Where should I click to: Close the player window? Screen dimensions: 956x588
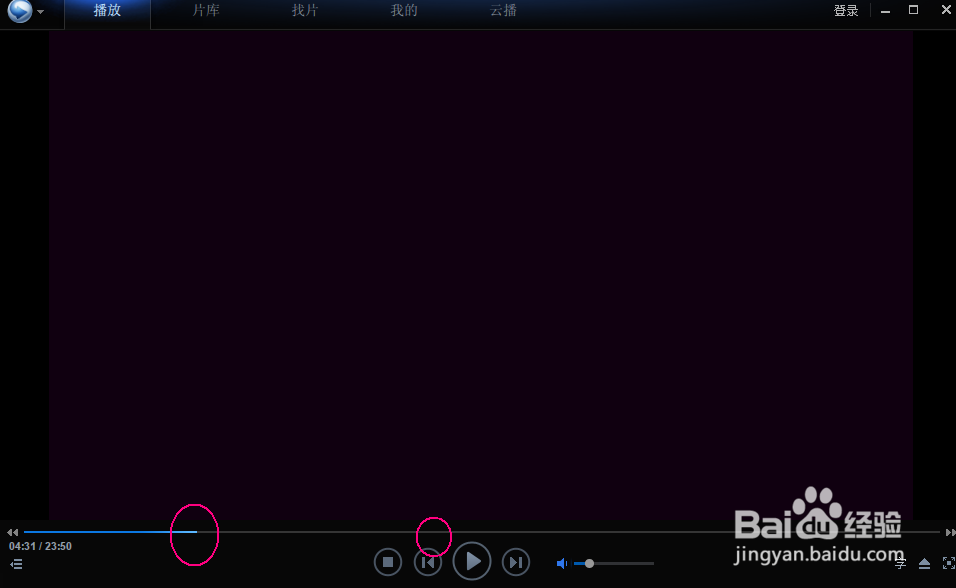pyautogui.click(x=946, y=10)
